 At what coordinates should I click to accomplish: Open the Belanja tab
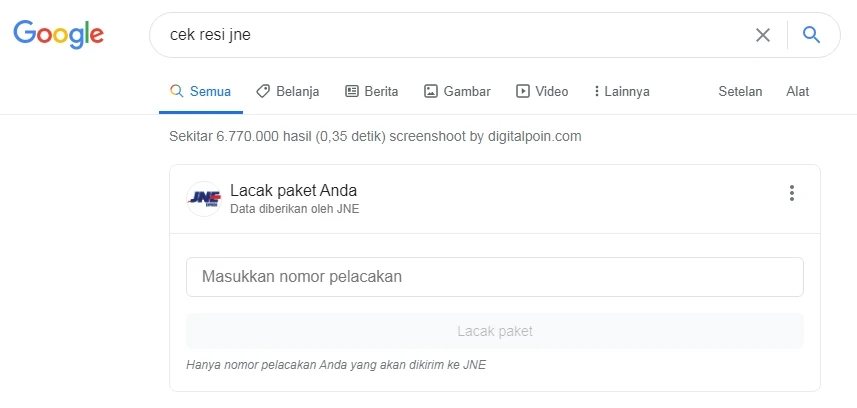pyautogui.click(x=287, y=91)
